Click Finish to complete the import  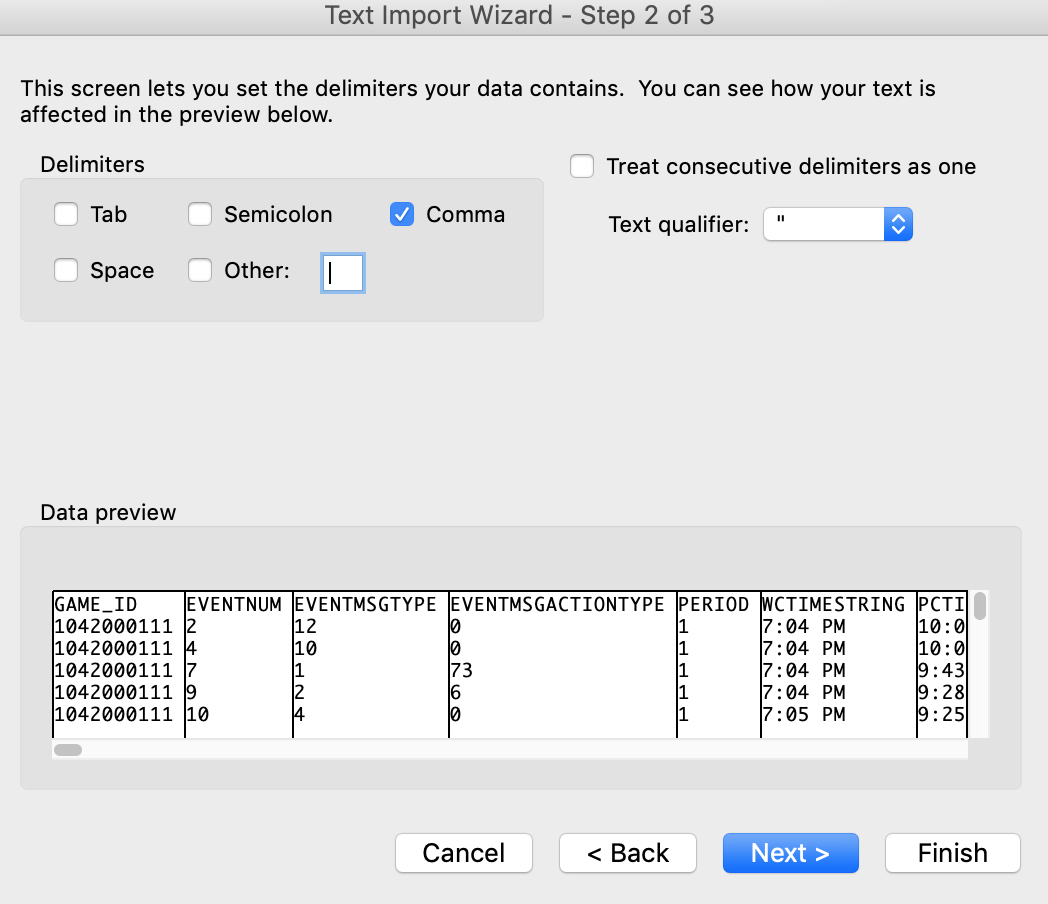coord(952,853)
